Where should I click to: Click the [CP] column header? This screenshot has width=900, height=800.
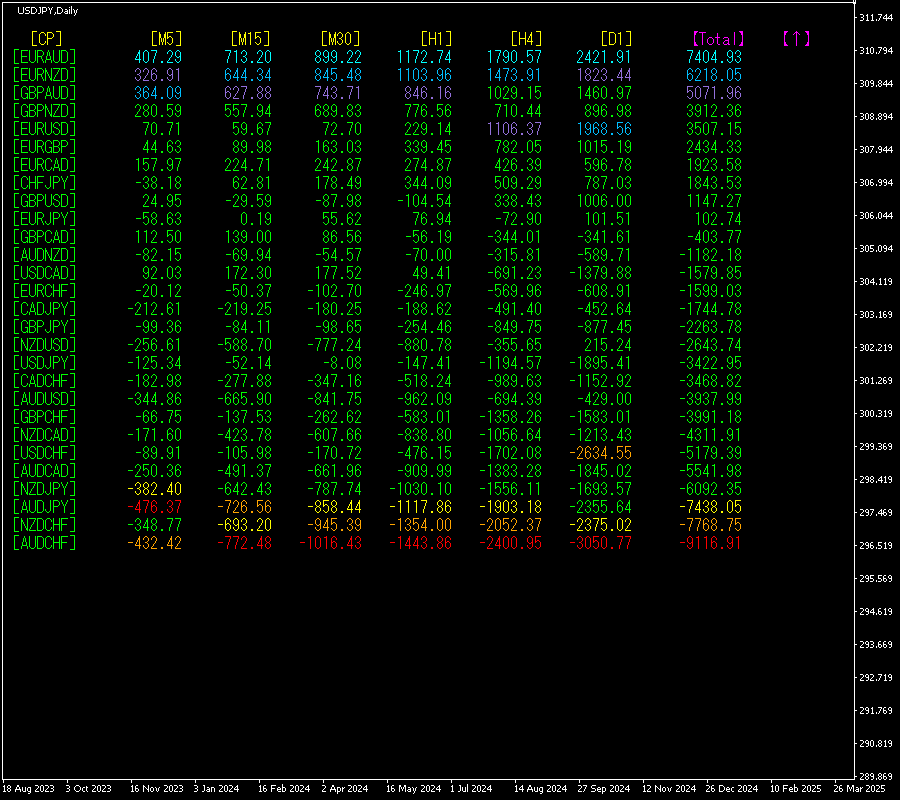(46, 39)
